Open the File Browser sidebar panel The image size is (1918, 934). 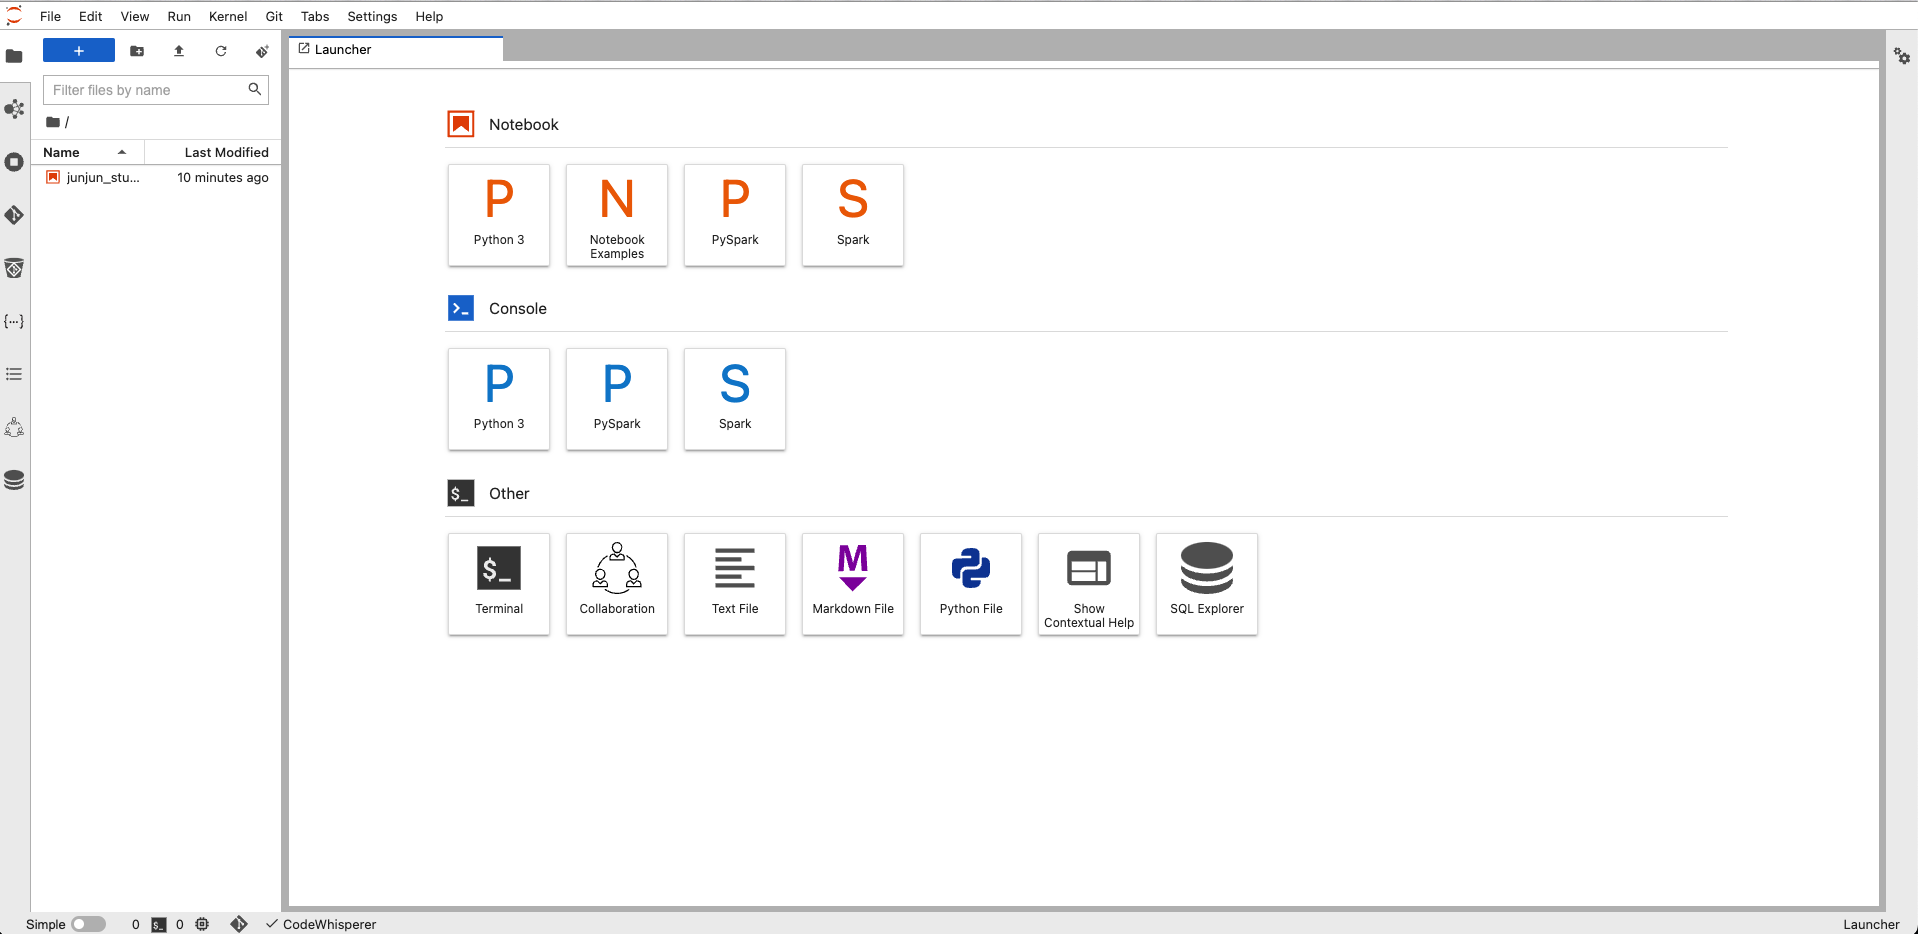pos(14,56)
